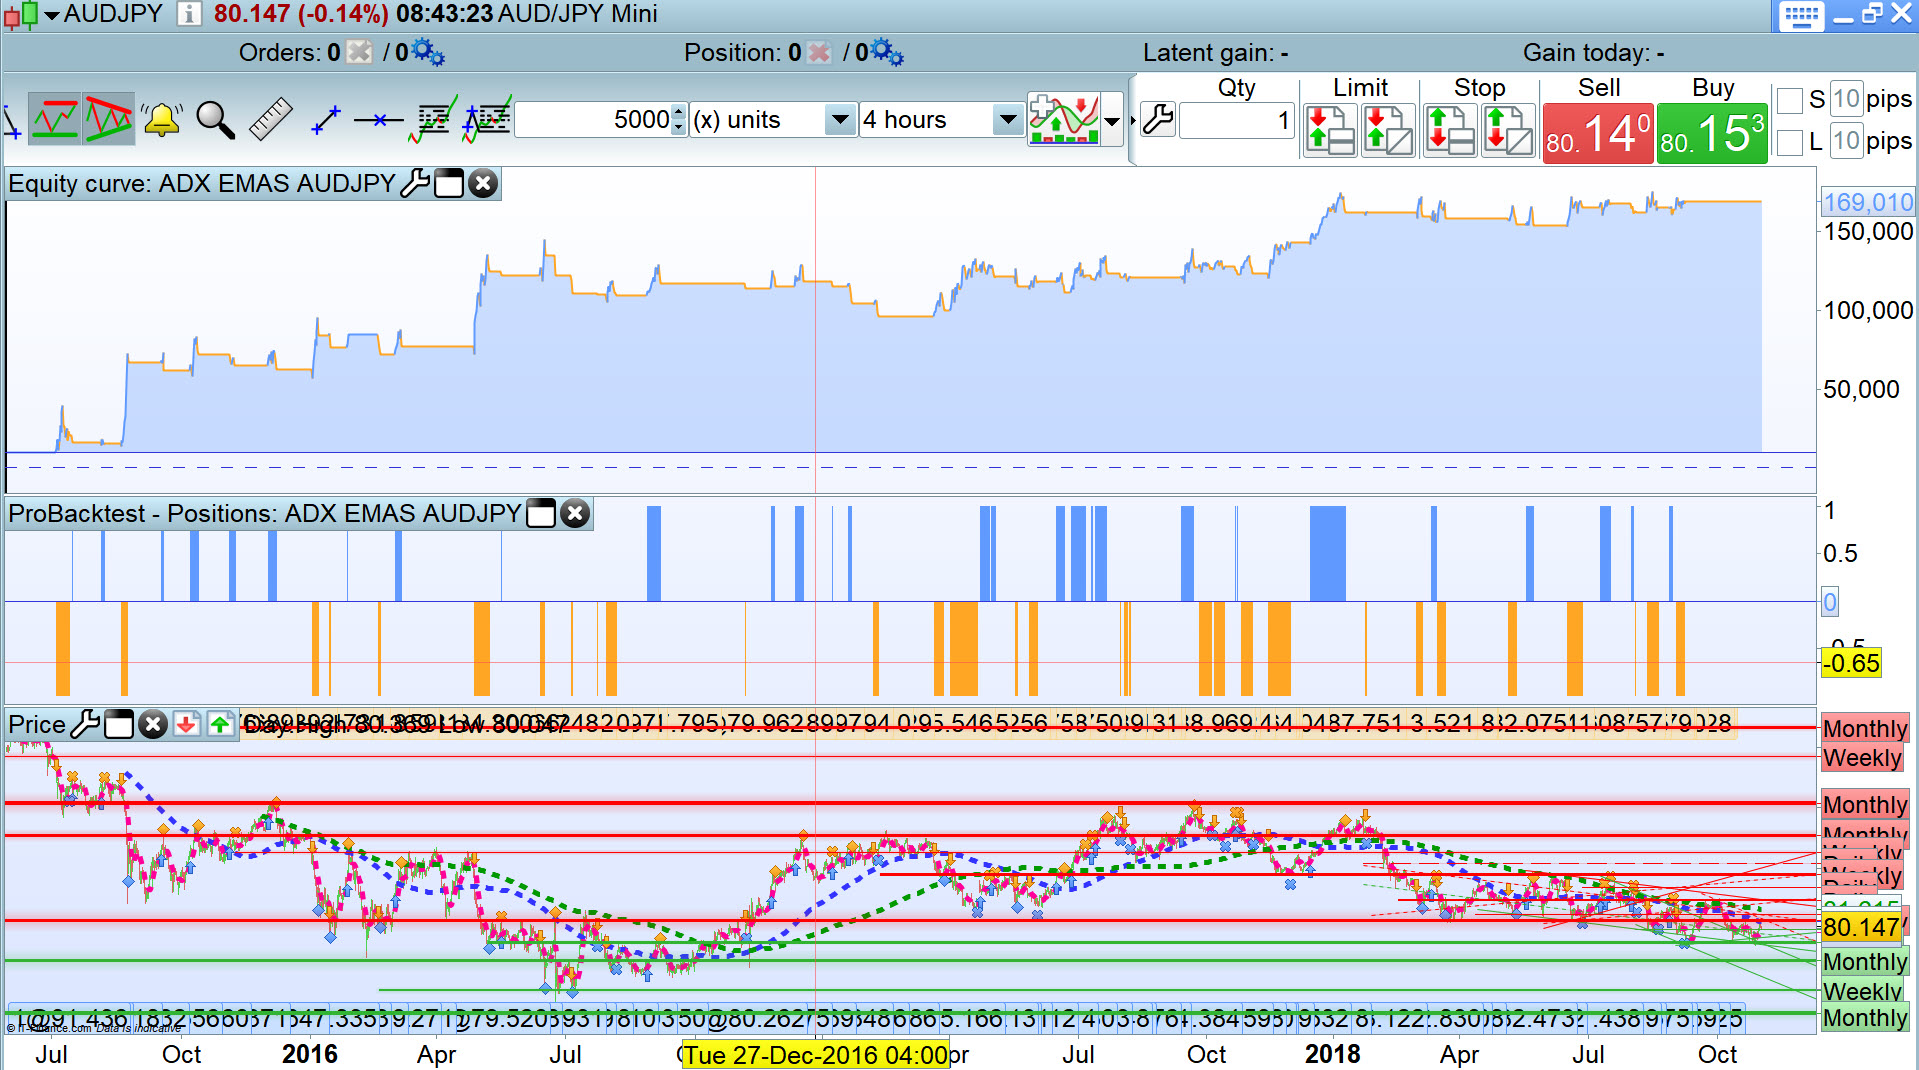Toggle the horizontal support/resistance lines tool
Image resolution: width=1919 pixels, height=1070 pixels.
55,120
